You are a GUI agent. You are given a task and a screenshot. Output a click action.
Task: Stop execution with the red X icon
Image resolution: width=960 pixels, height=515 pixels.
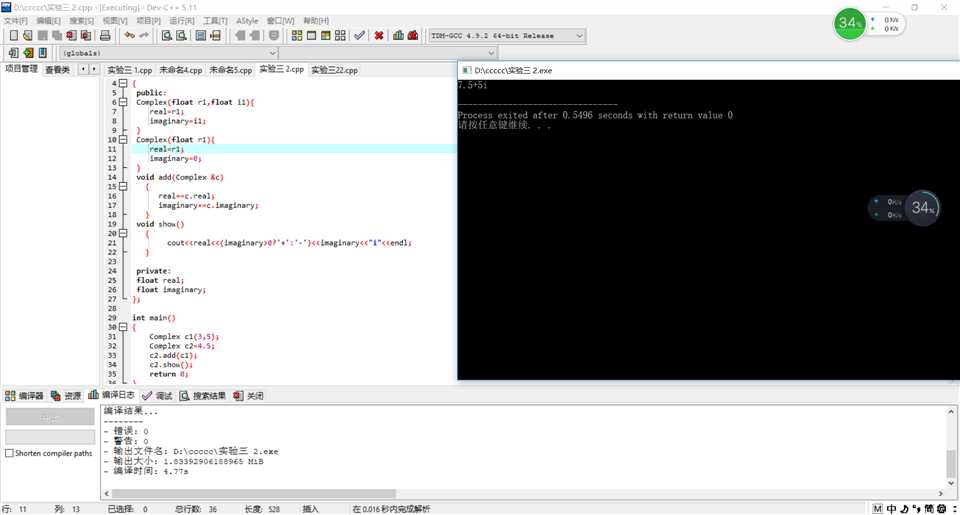[379, 36]
